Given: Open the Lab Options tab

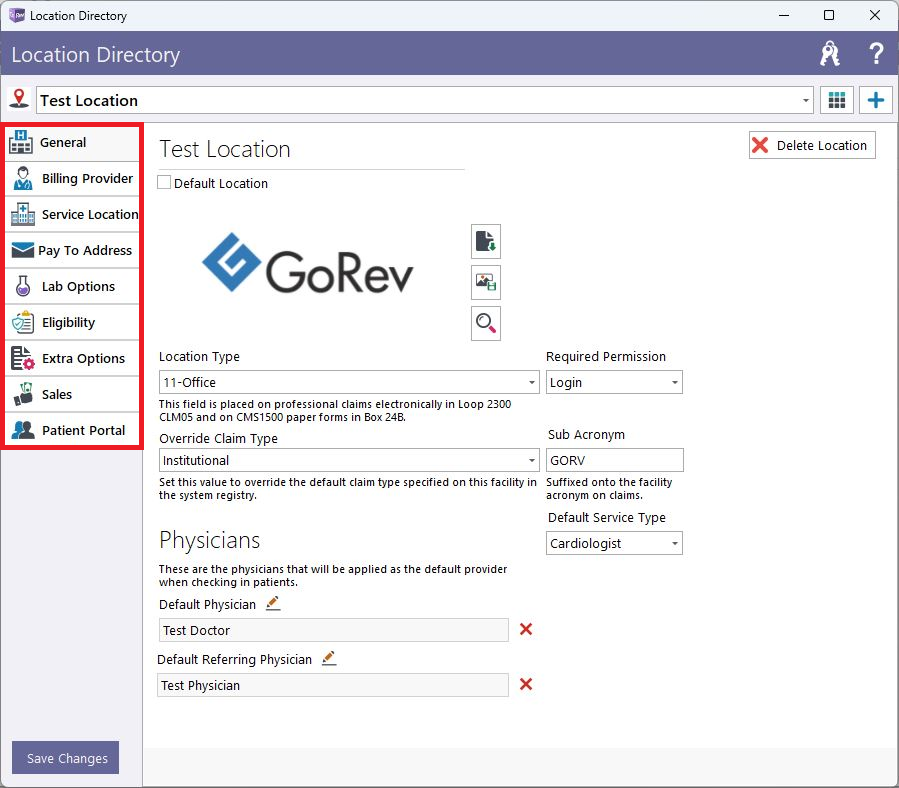Looking at the screenshot, I should pyautogui.click(x=73, y=287).
